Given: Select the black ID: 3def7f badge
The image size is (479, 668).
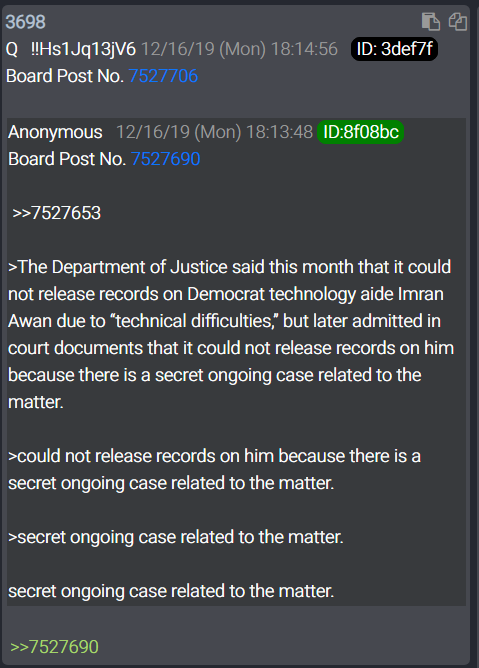Looking at the screenshot, I should pyautogui.click(x=394, y=49).
